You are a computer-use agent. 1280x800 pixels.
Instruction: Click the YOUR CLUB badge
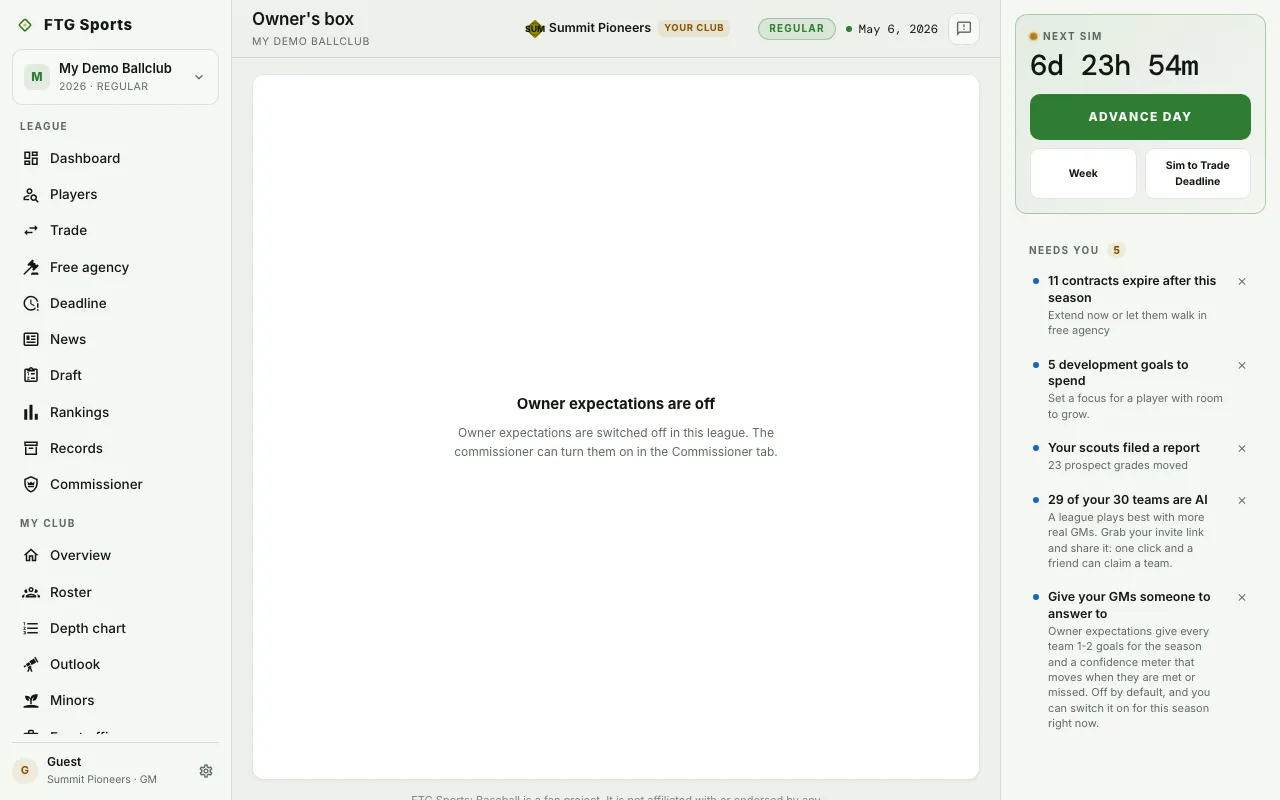(x=694, y=28)
